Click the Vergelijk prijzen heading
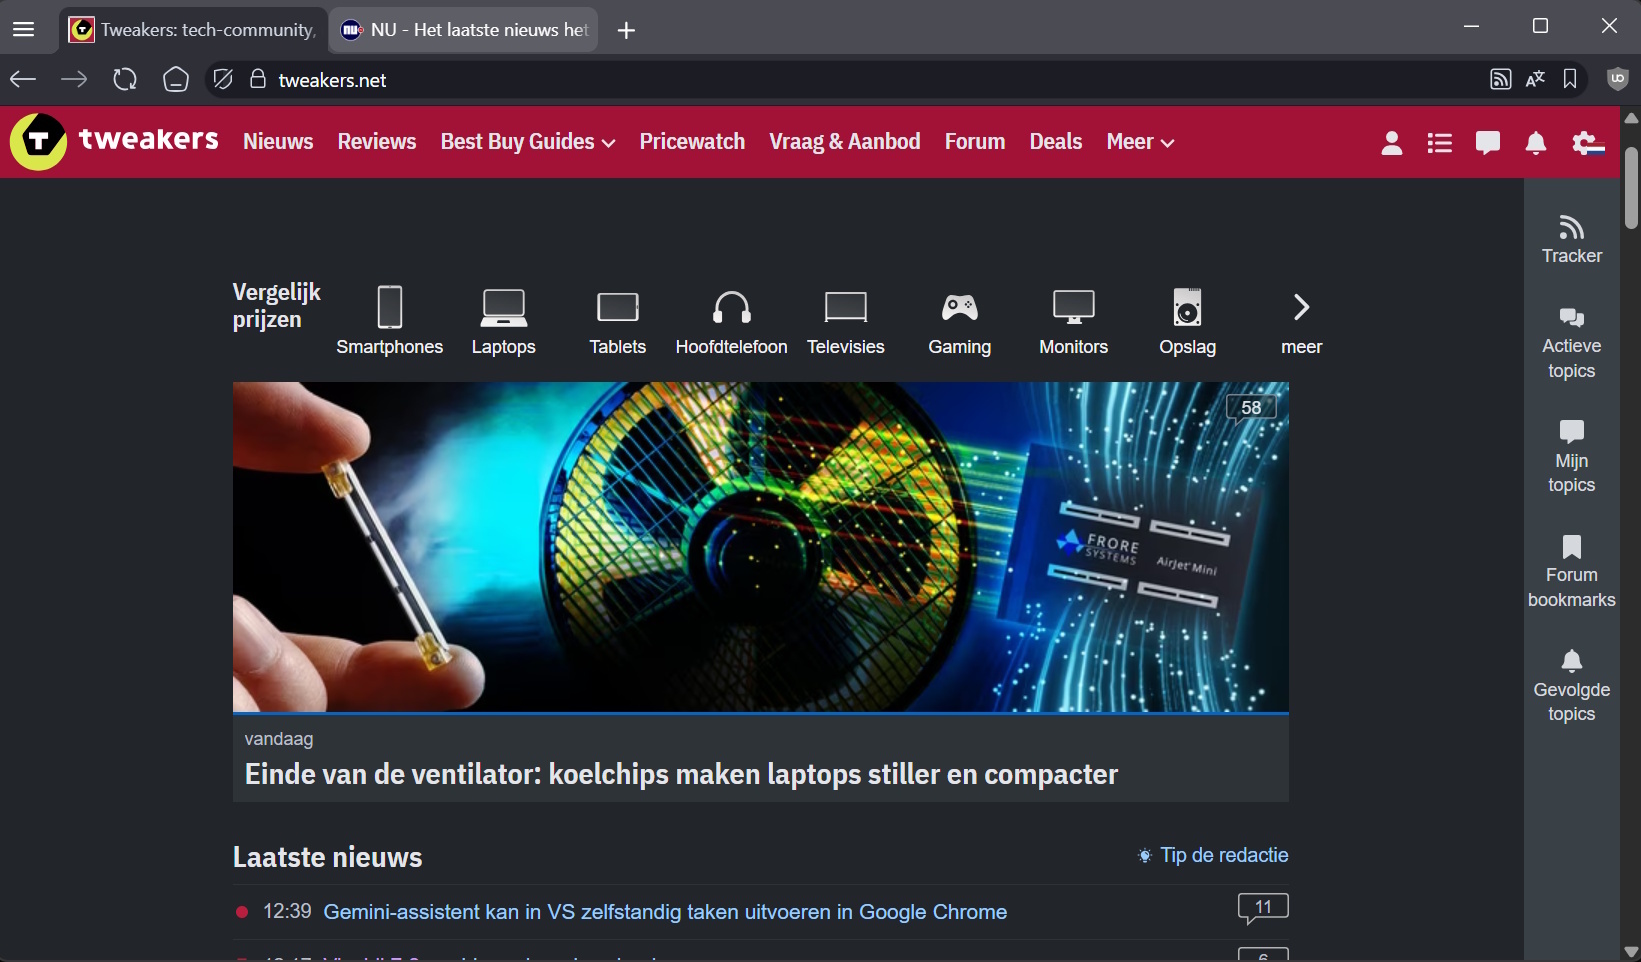The height and width of the screenshot is (962, 1641). [277, 305]
